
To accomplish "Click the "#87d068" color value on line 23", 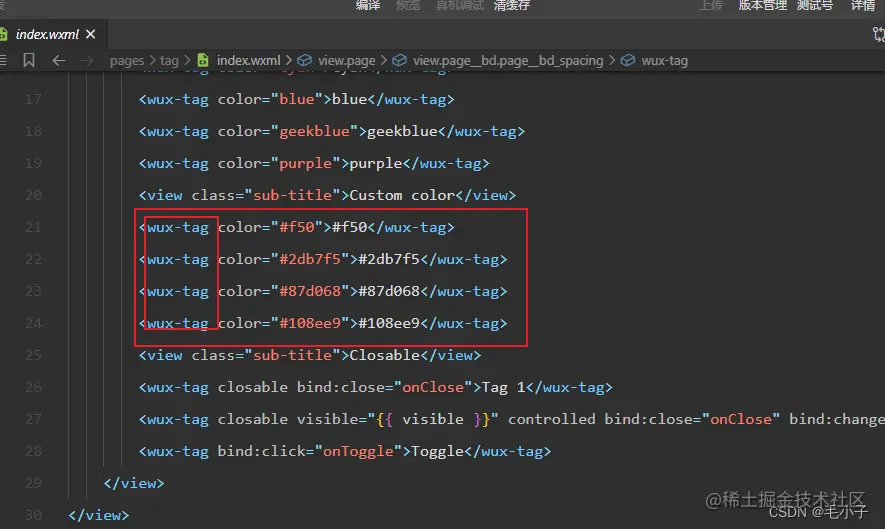I will tap(310, 291).
